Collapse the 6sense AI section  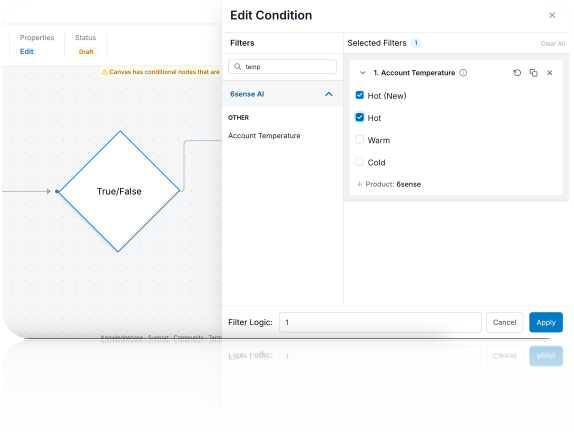click(x=329, y=94)
